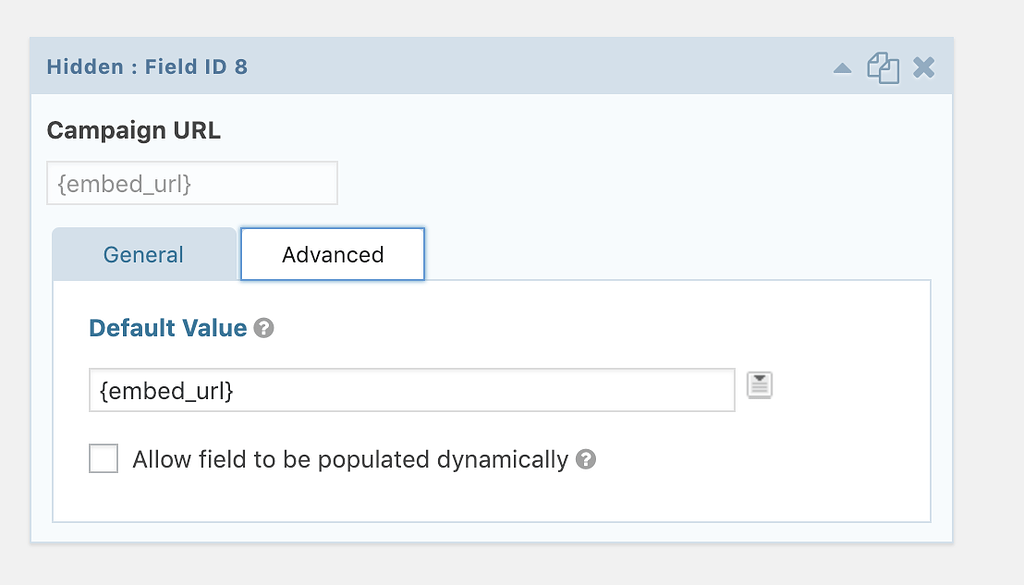View Default Value help tooltip

[x=263, y=327]
